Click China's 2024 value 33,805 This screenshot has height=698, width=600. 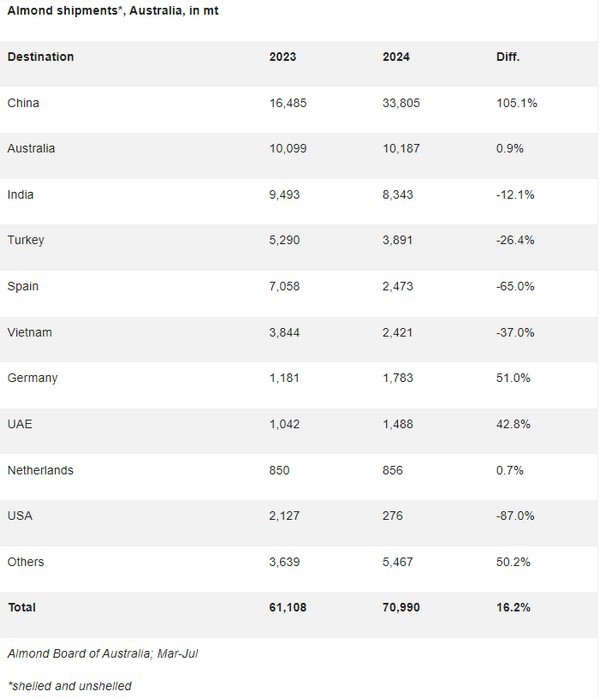point(403,103)
